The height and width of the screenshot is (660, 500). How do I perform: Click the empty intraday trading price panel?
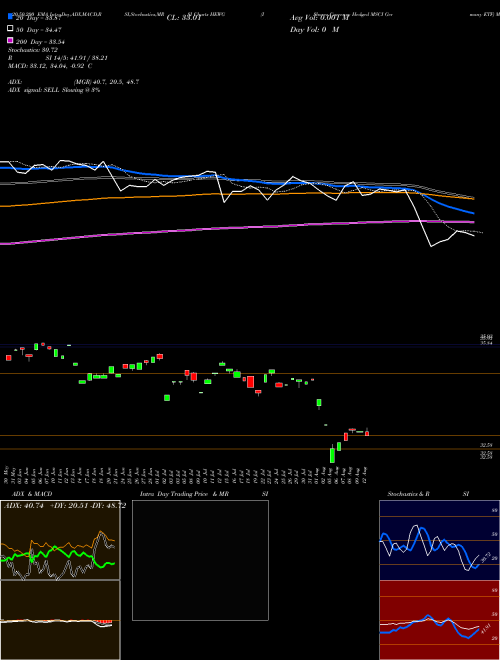tap(200, 560)
